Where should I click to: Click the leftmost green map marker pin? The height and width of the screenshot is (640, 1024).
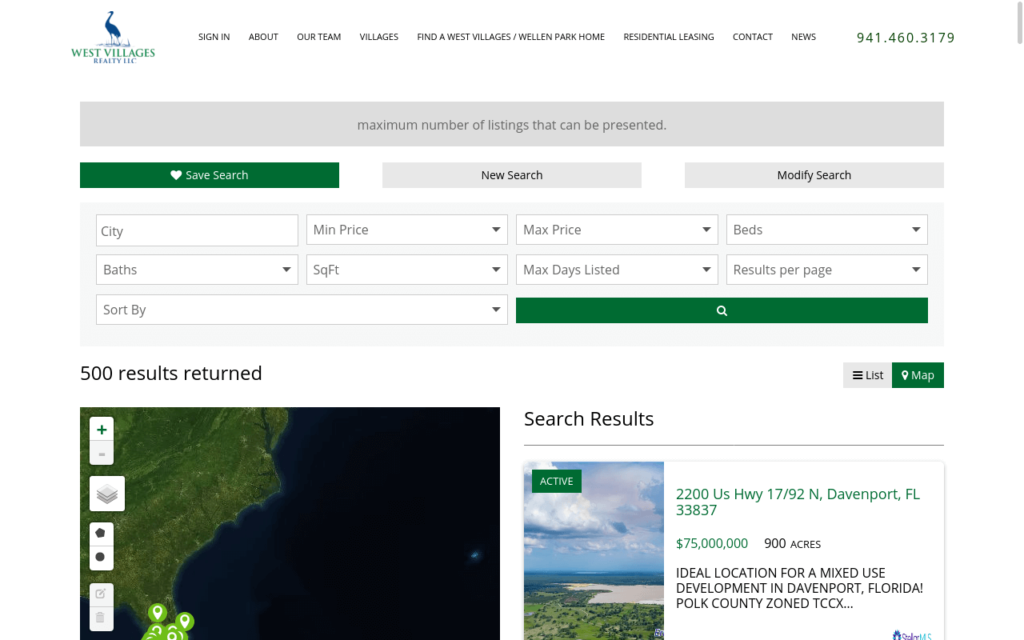[x=148, y=636]
